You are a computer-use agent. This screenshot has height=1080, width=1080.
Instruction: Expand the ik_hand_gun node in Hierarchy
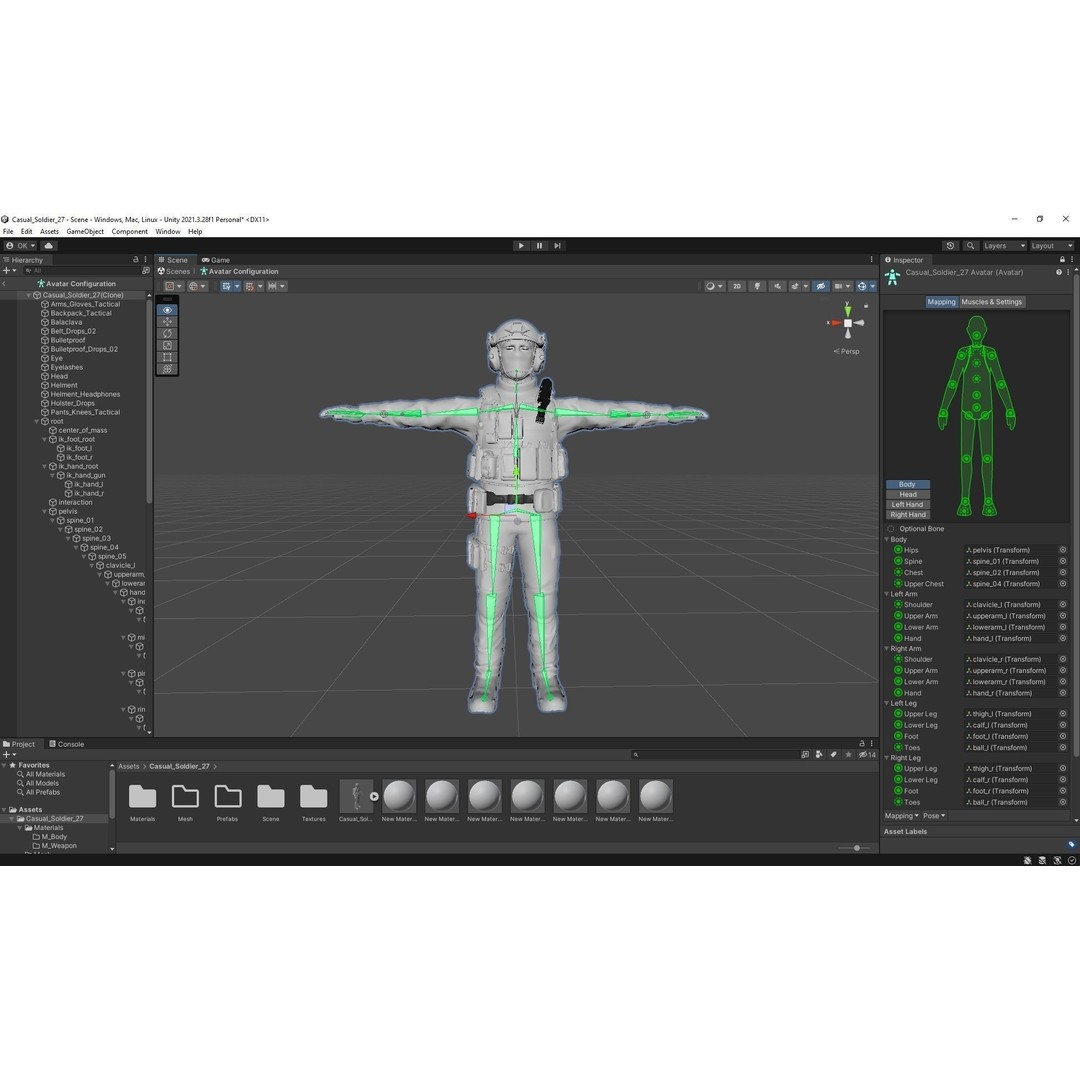pyautogui.click(x=54, y=475)
